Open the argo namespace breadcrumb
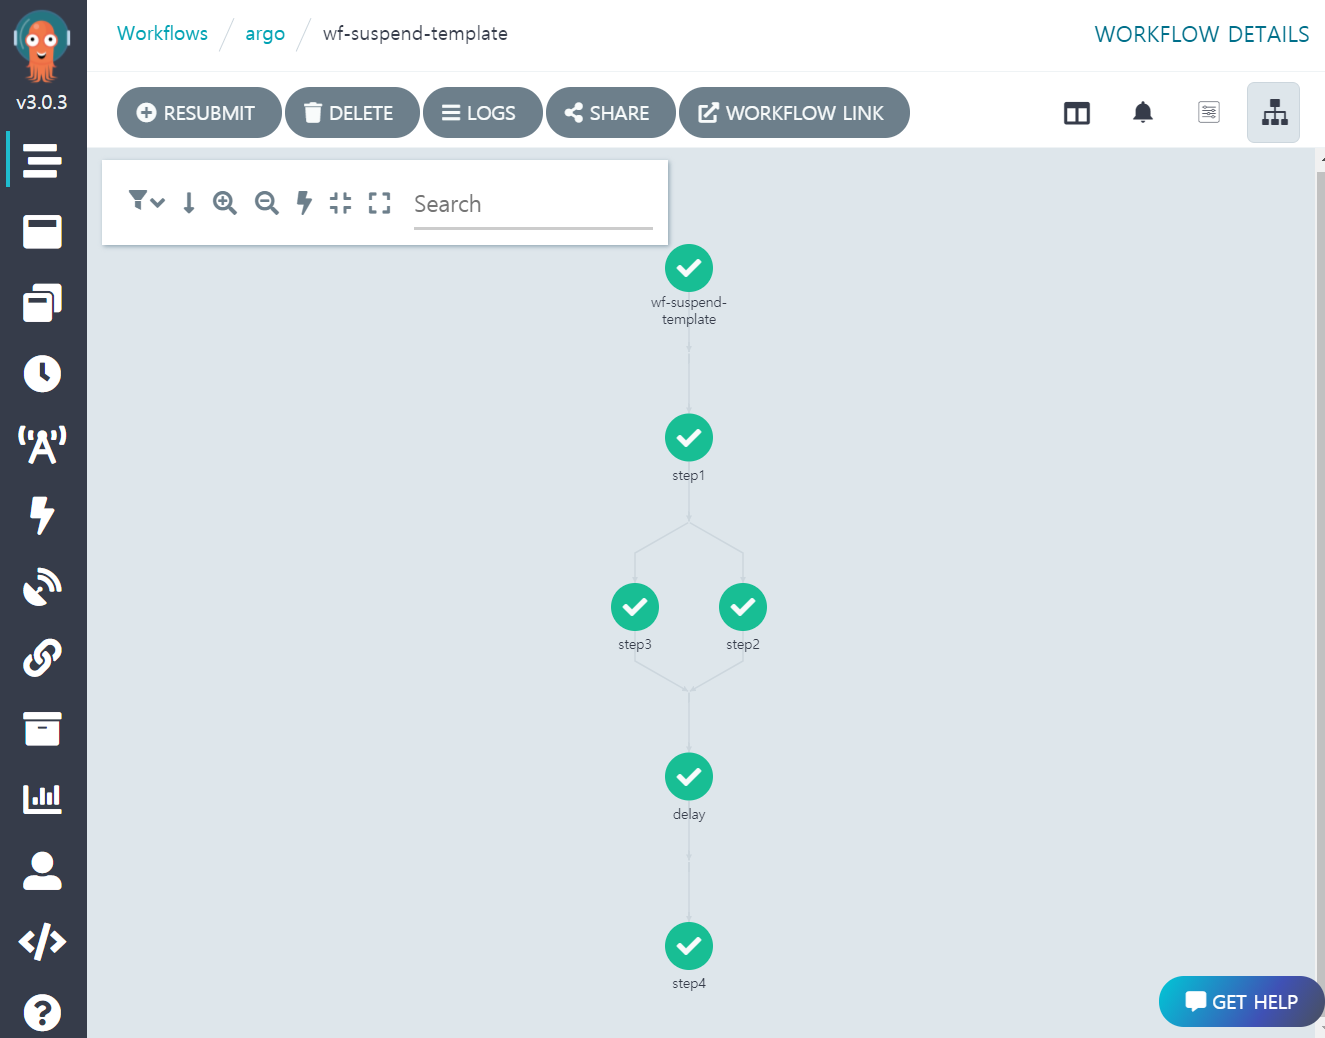 point(265,33)
